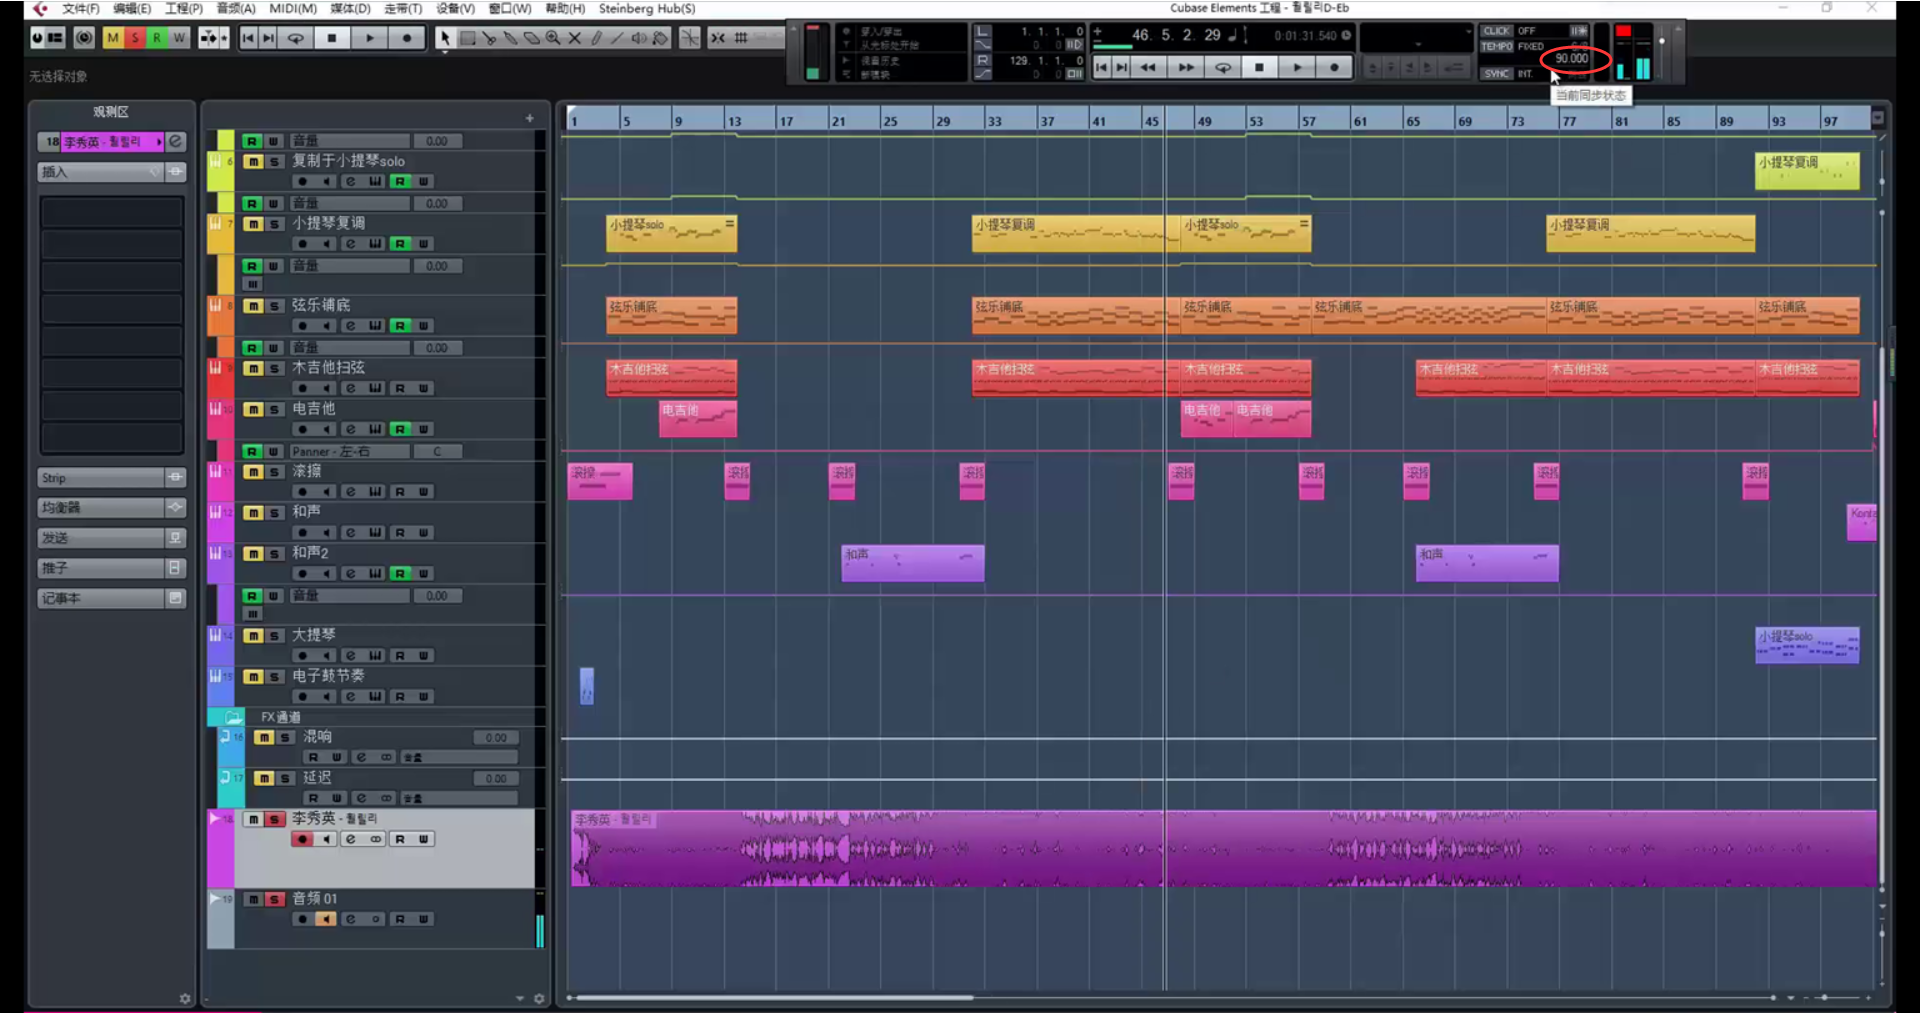Open the 文件(F) menu
Viewport: 1920px width, 1013px height.
tap(81, 9)
